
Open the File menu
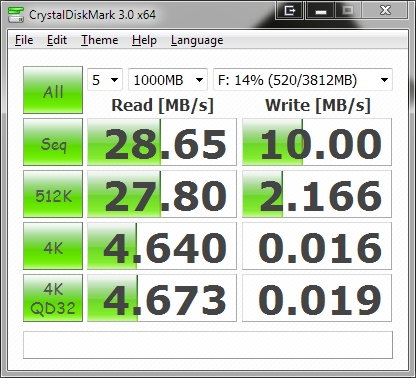[24, 40]
